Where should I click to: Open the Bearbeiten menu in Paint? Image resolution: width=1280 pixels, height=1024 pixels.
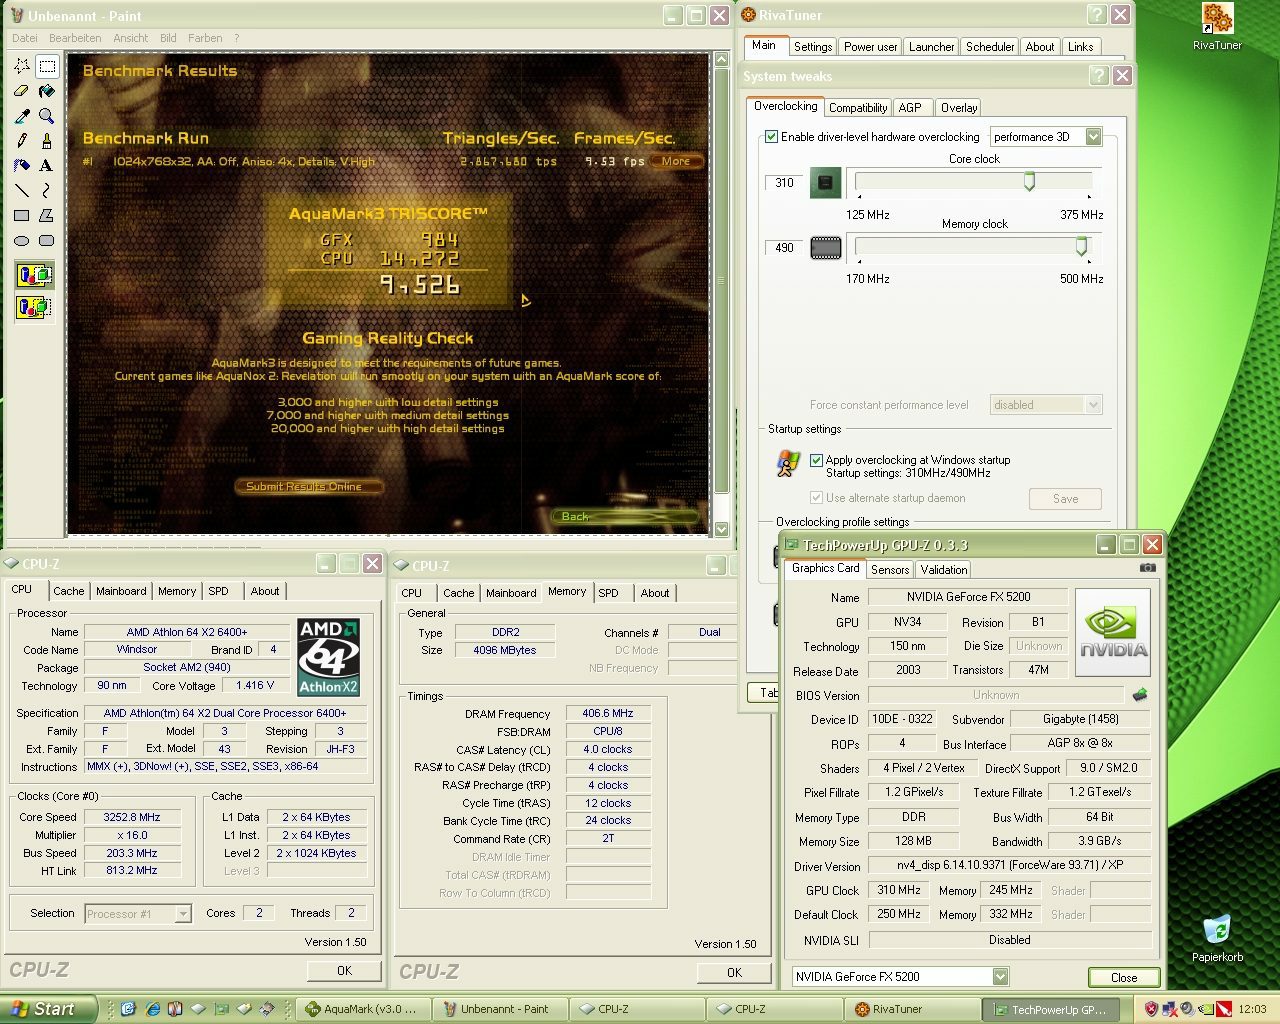click(x=75, y=38)
